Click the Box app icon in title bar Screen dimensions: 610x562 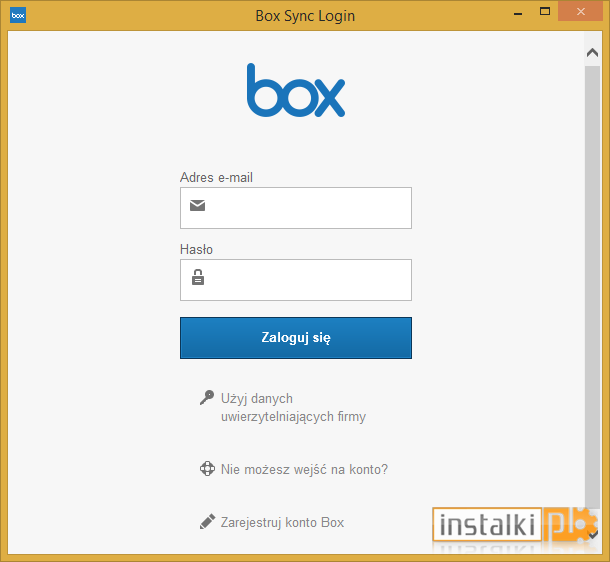(x=18, y=16)
